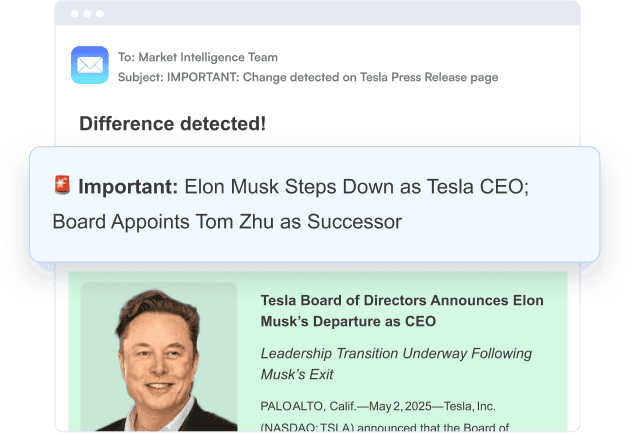The width and height of the screenshot is (630, 436).
Task: Click the blue mail envelope icon
Action: click(90, 65)
